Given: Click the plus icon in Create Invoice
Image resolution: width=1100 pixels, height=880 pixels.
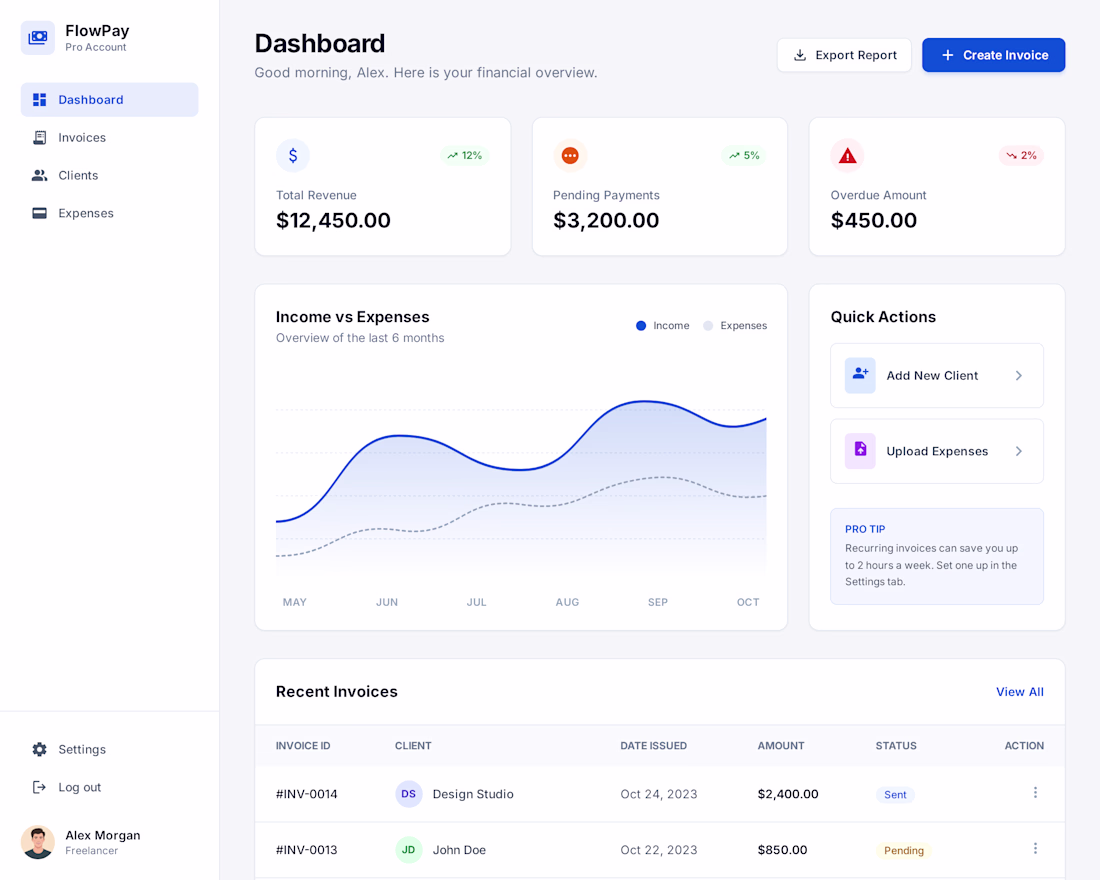Looking at the screenshot, I should (x=948, y=55).
